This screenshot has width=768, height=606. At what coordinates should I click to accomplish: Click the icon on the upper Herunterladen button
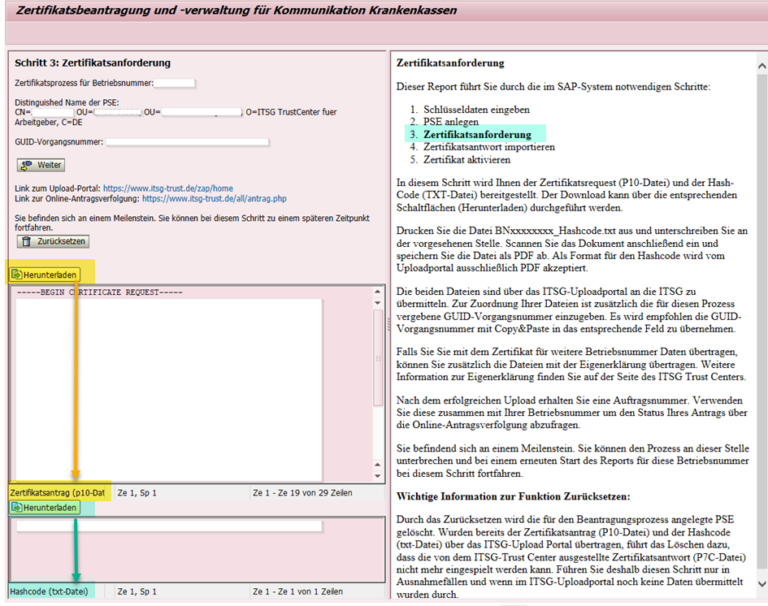(x=16, y=275)
